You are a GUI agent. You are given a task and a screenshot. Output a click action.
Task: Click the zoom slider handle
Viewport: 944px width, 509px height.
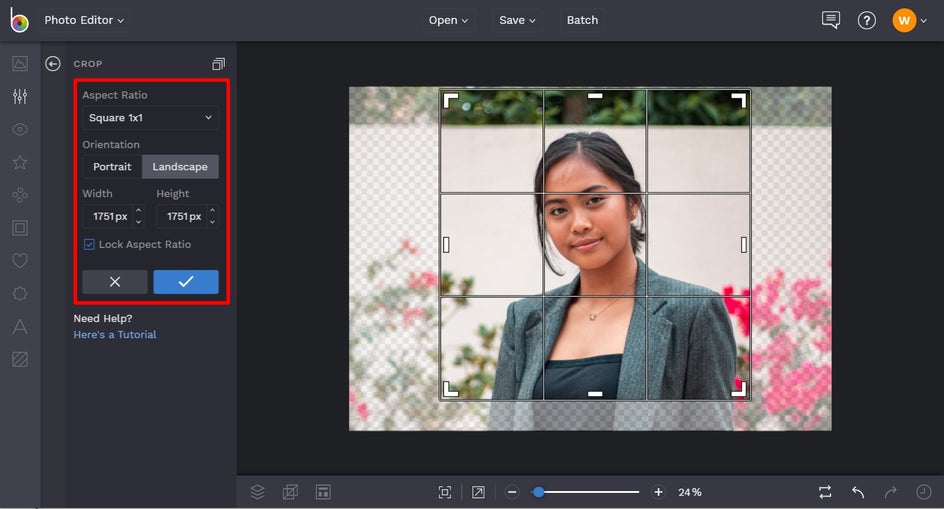(x=539, y=492)
